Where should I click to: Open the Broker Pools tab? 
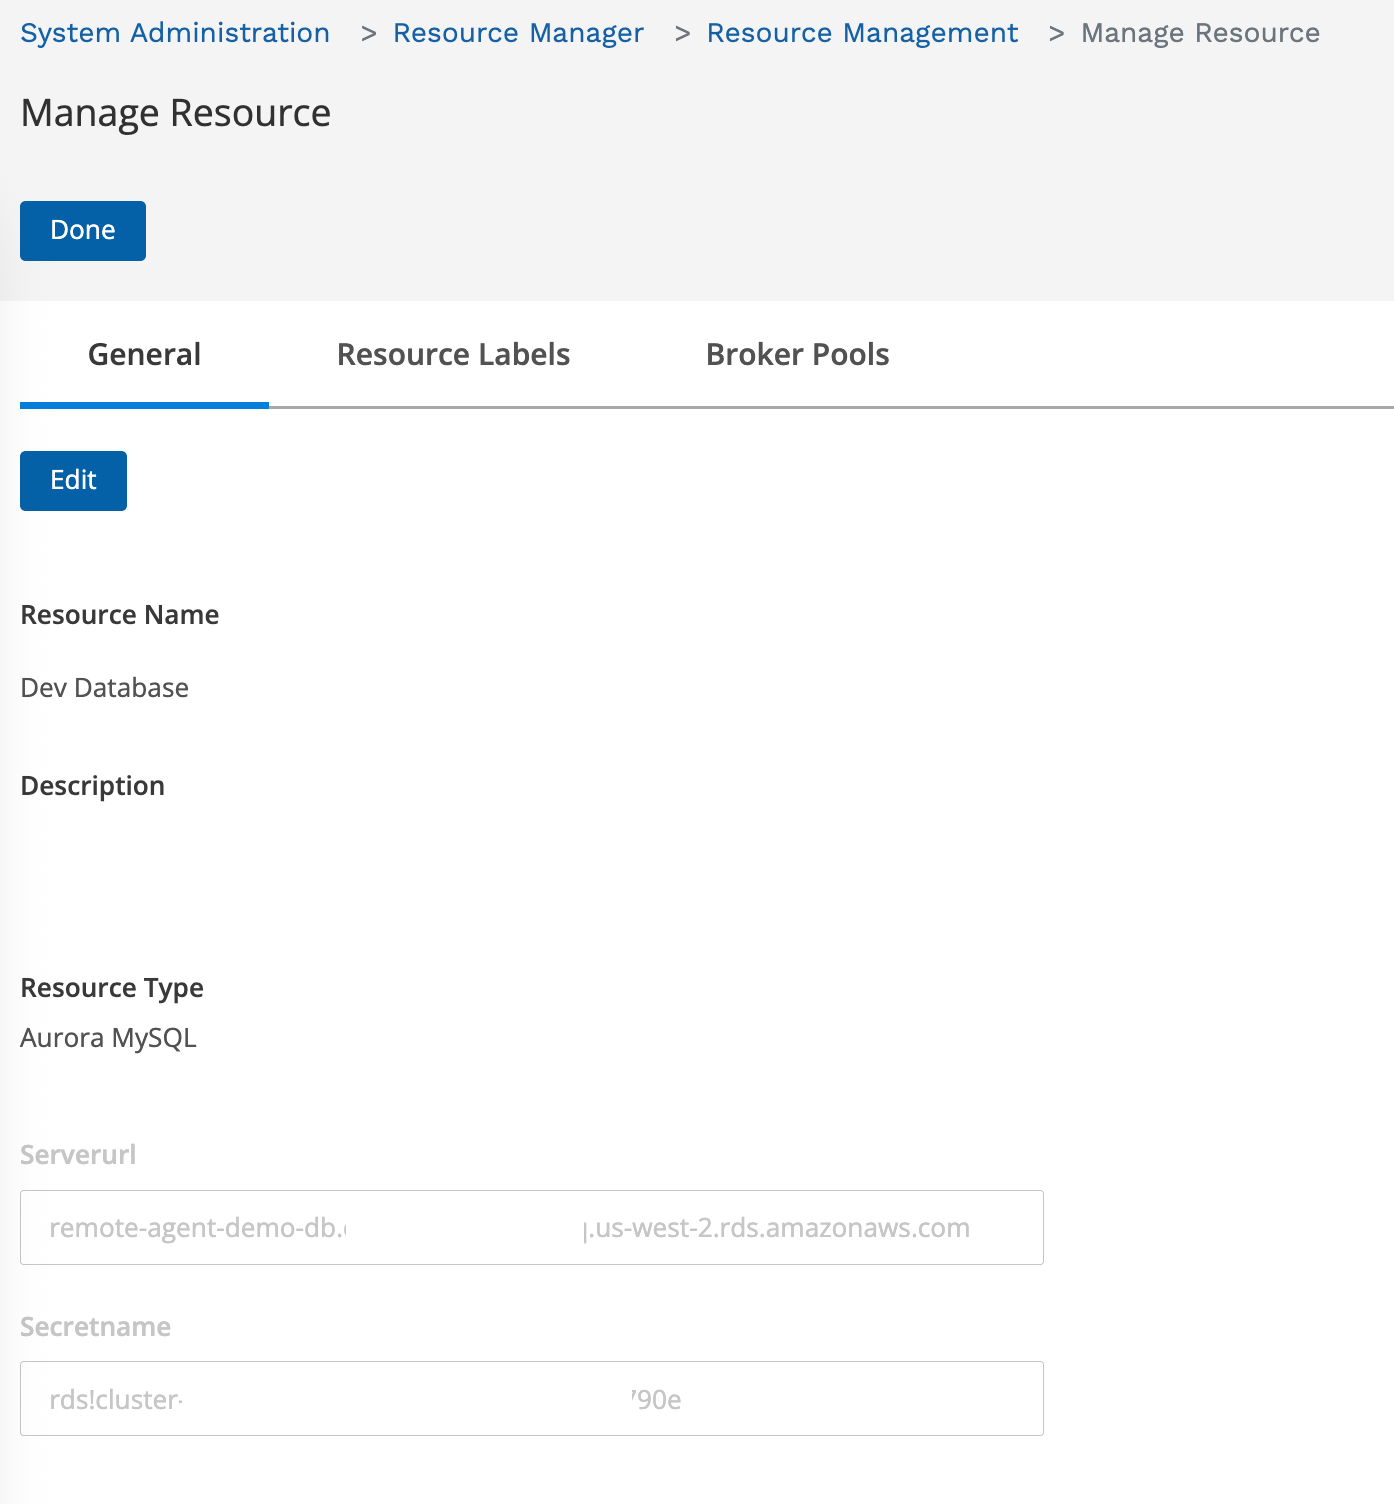(797, 355)
